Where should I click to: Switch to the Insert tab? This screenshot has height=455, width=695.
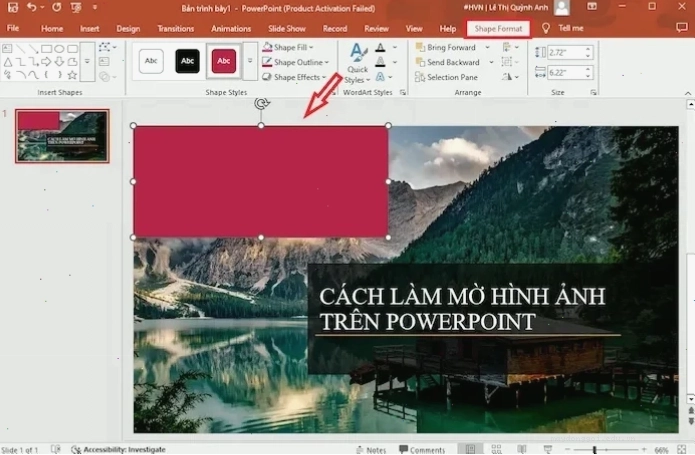click(90, 29)
